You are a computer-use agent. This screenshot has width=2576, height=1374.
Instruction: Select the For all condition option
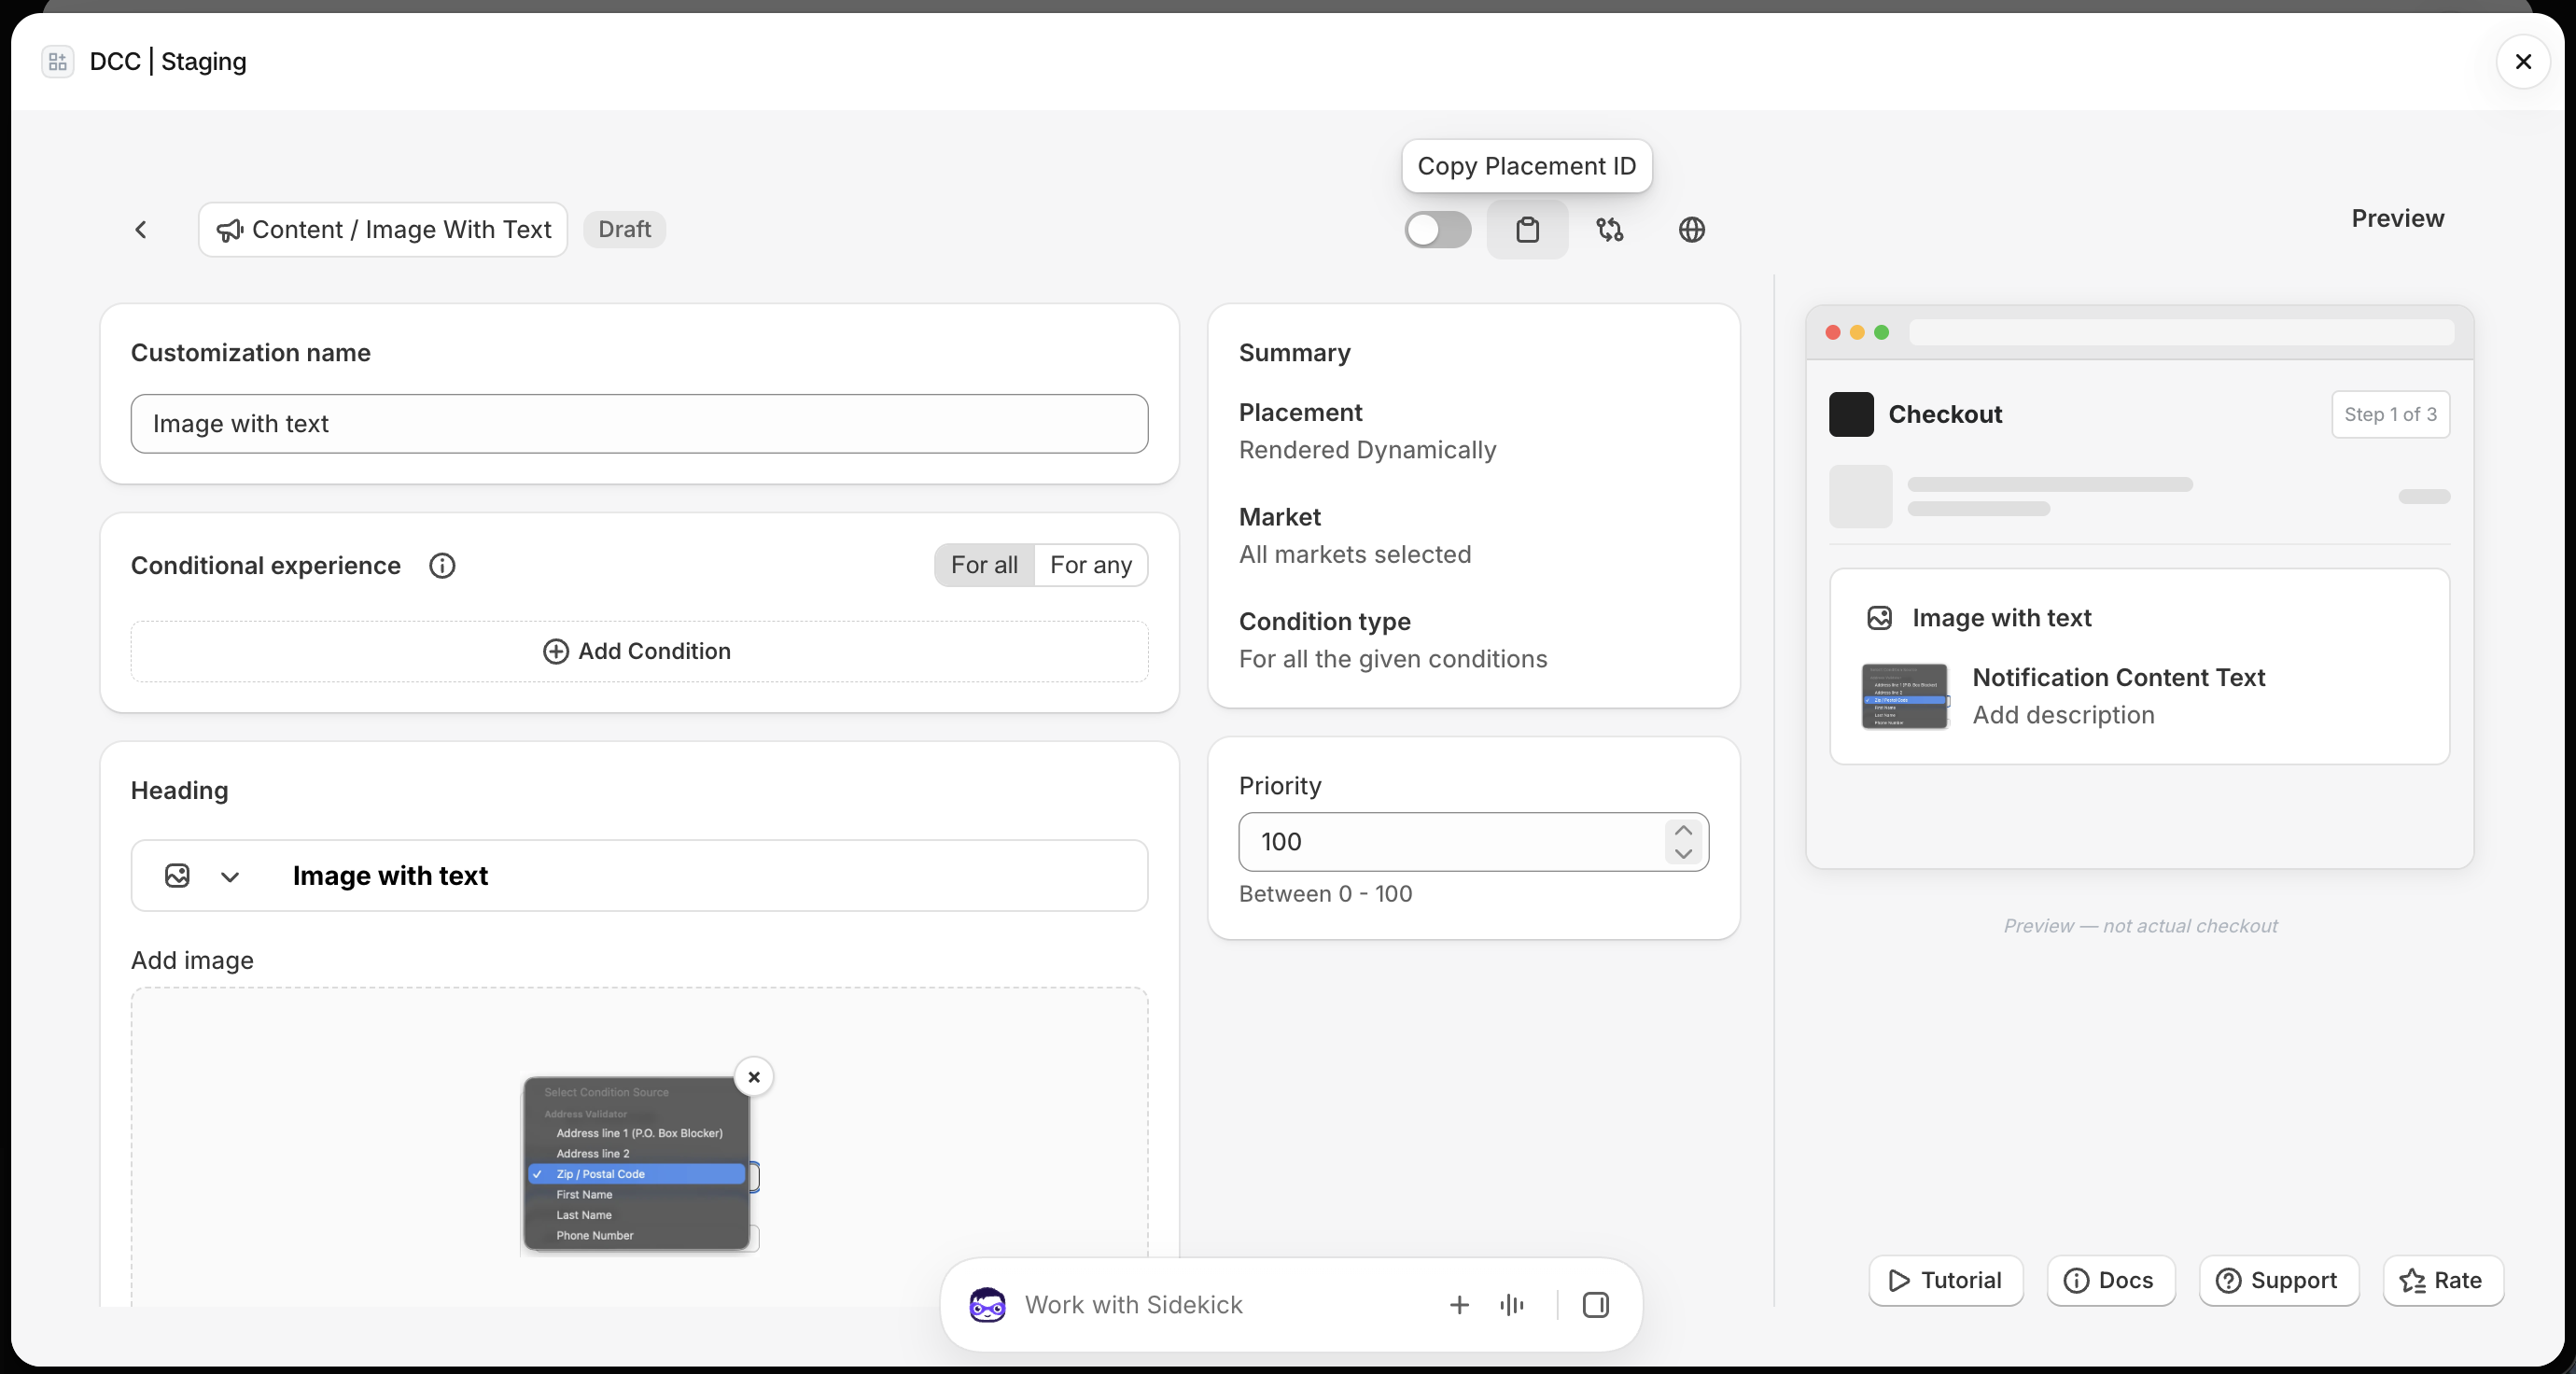pyautogui.click(x=984, y=566)
